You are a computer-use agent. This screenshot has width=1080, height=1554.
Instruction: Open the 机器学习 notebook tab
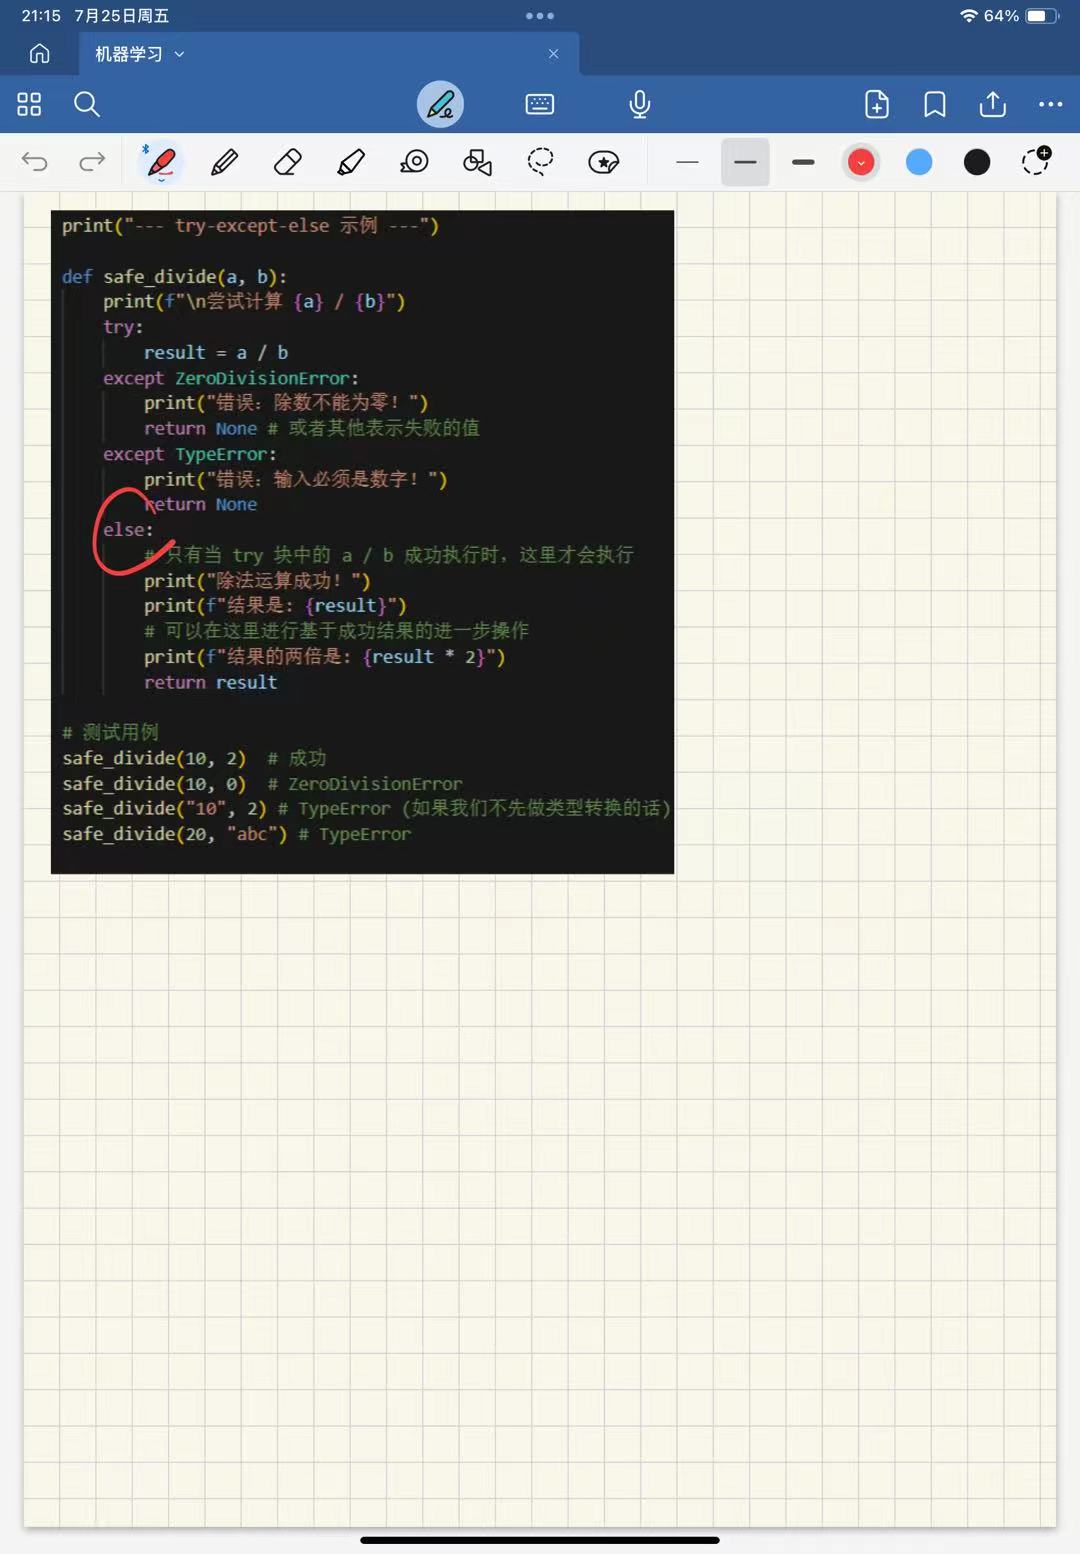click(x=329, y=54)
